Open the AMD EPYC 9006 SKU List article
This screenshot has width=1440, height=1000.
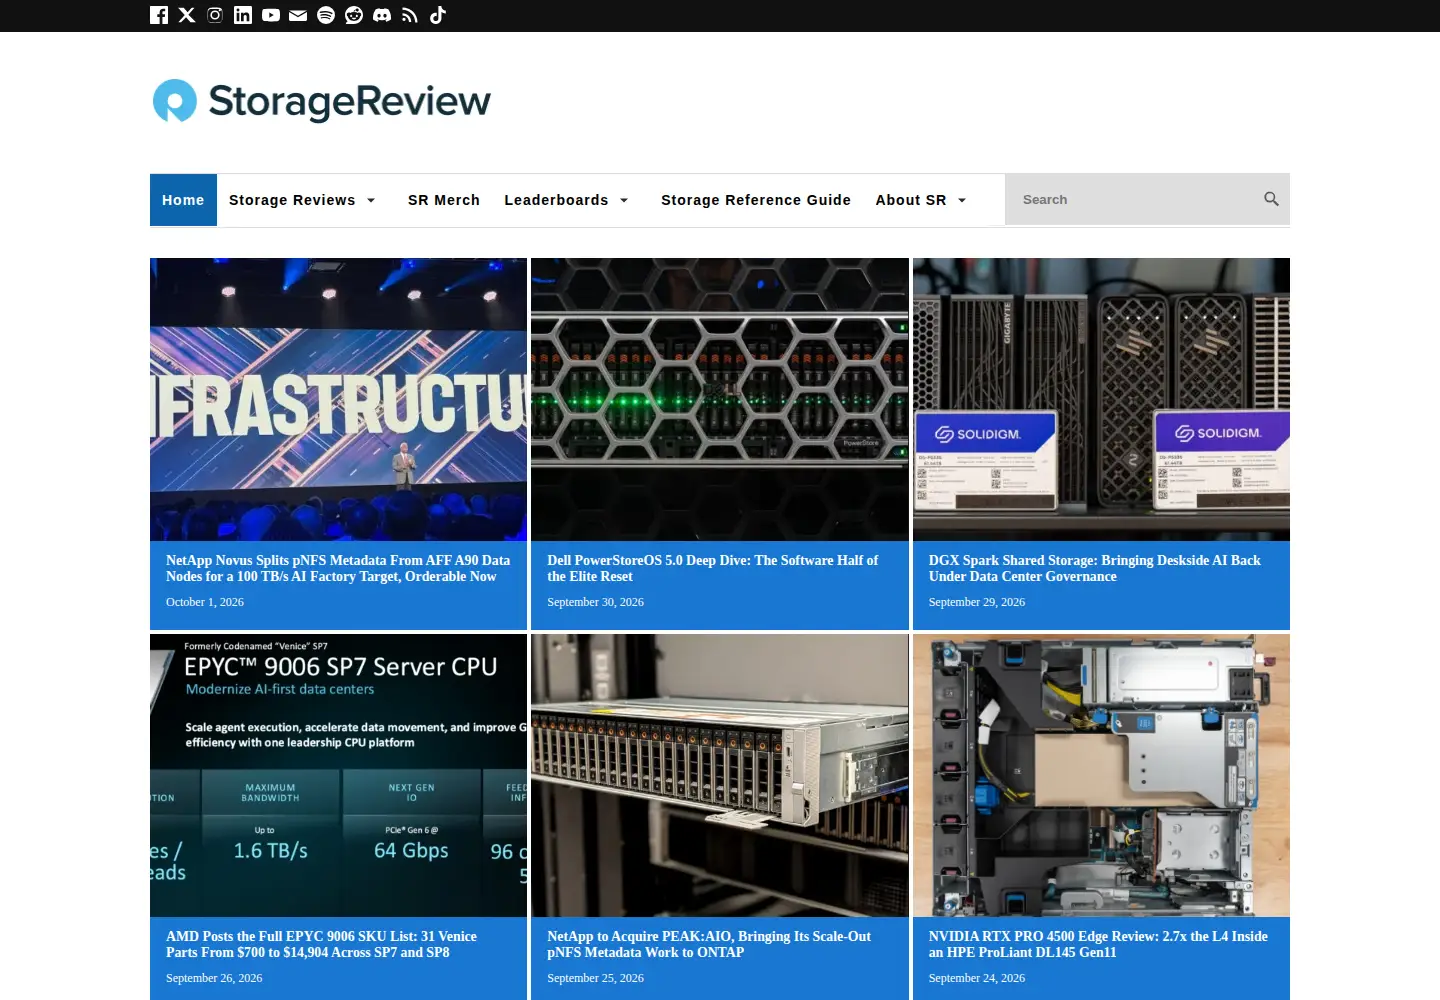321,944
